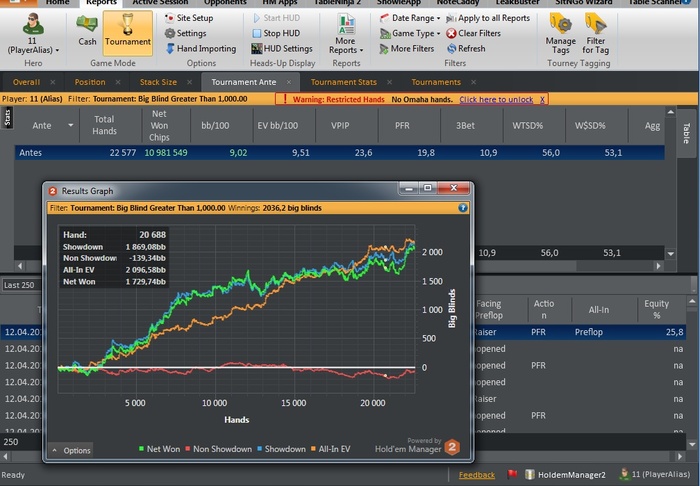The image size is (700, 486).
Task: Sort by bb/100 column header
Action: tap(215, 125)
